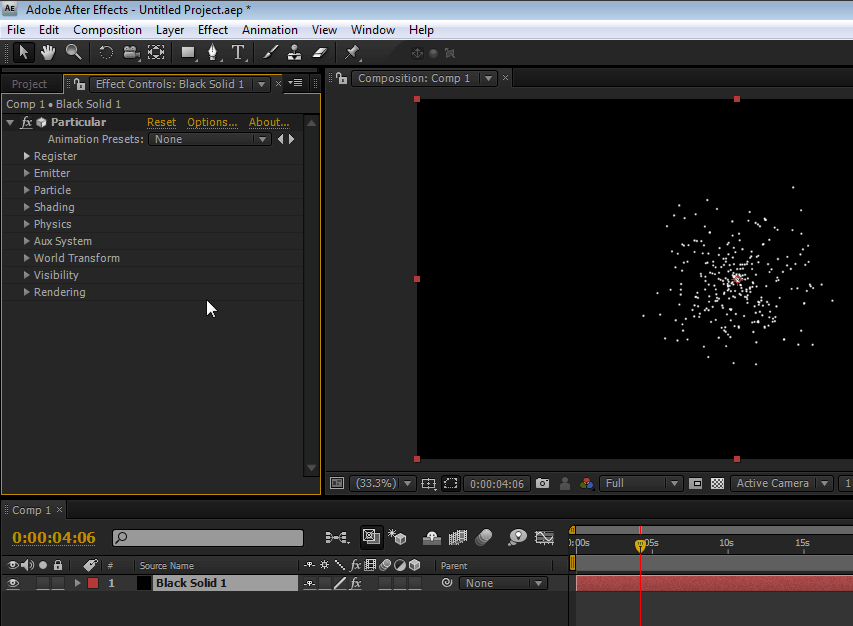Open the Full resolution dropdown
The width and height of the screenshot is (853, 626).
coord(640,484)
